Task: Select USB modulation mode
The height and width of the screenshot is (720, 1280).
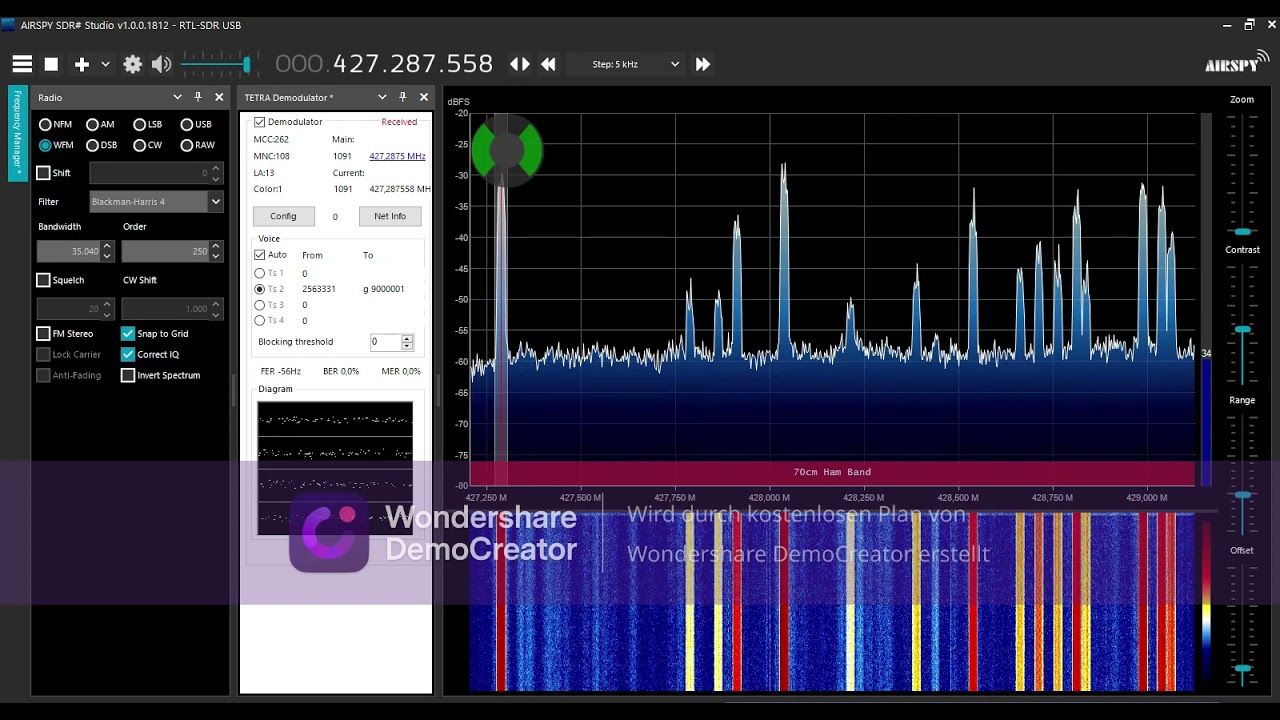Action: coord(195,125)
